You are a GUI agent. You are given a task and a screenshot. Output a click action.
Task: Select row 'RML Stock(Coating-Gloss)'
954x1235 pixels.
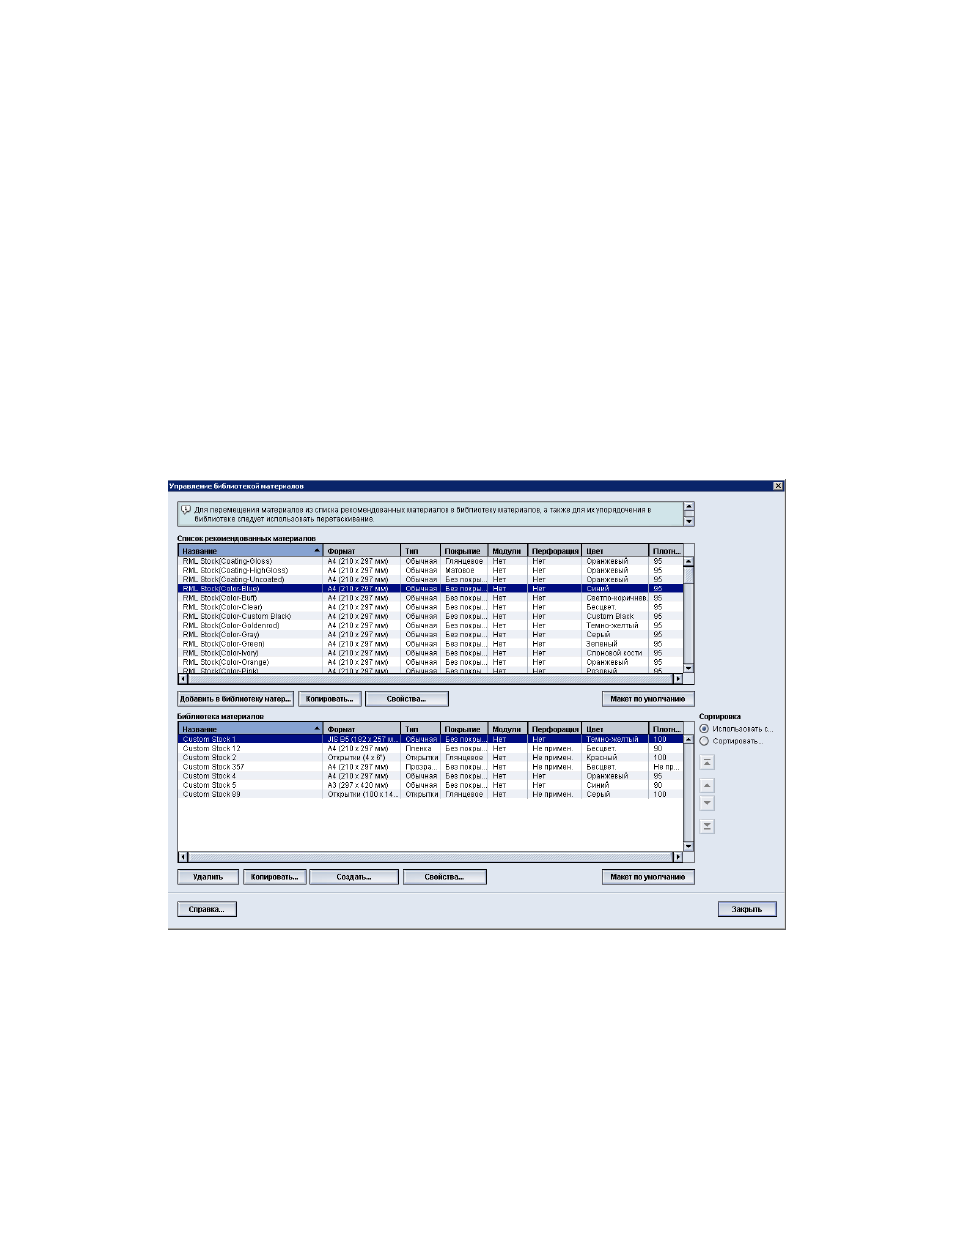430,561
